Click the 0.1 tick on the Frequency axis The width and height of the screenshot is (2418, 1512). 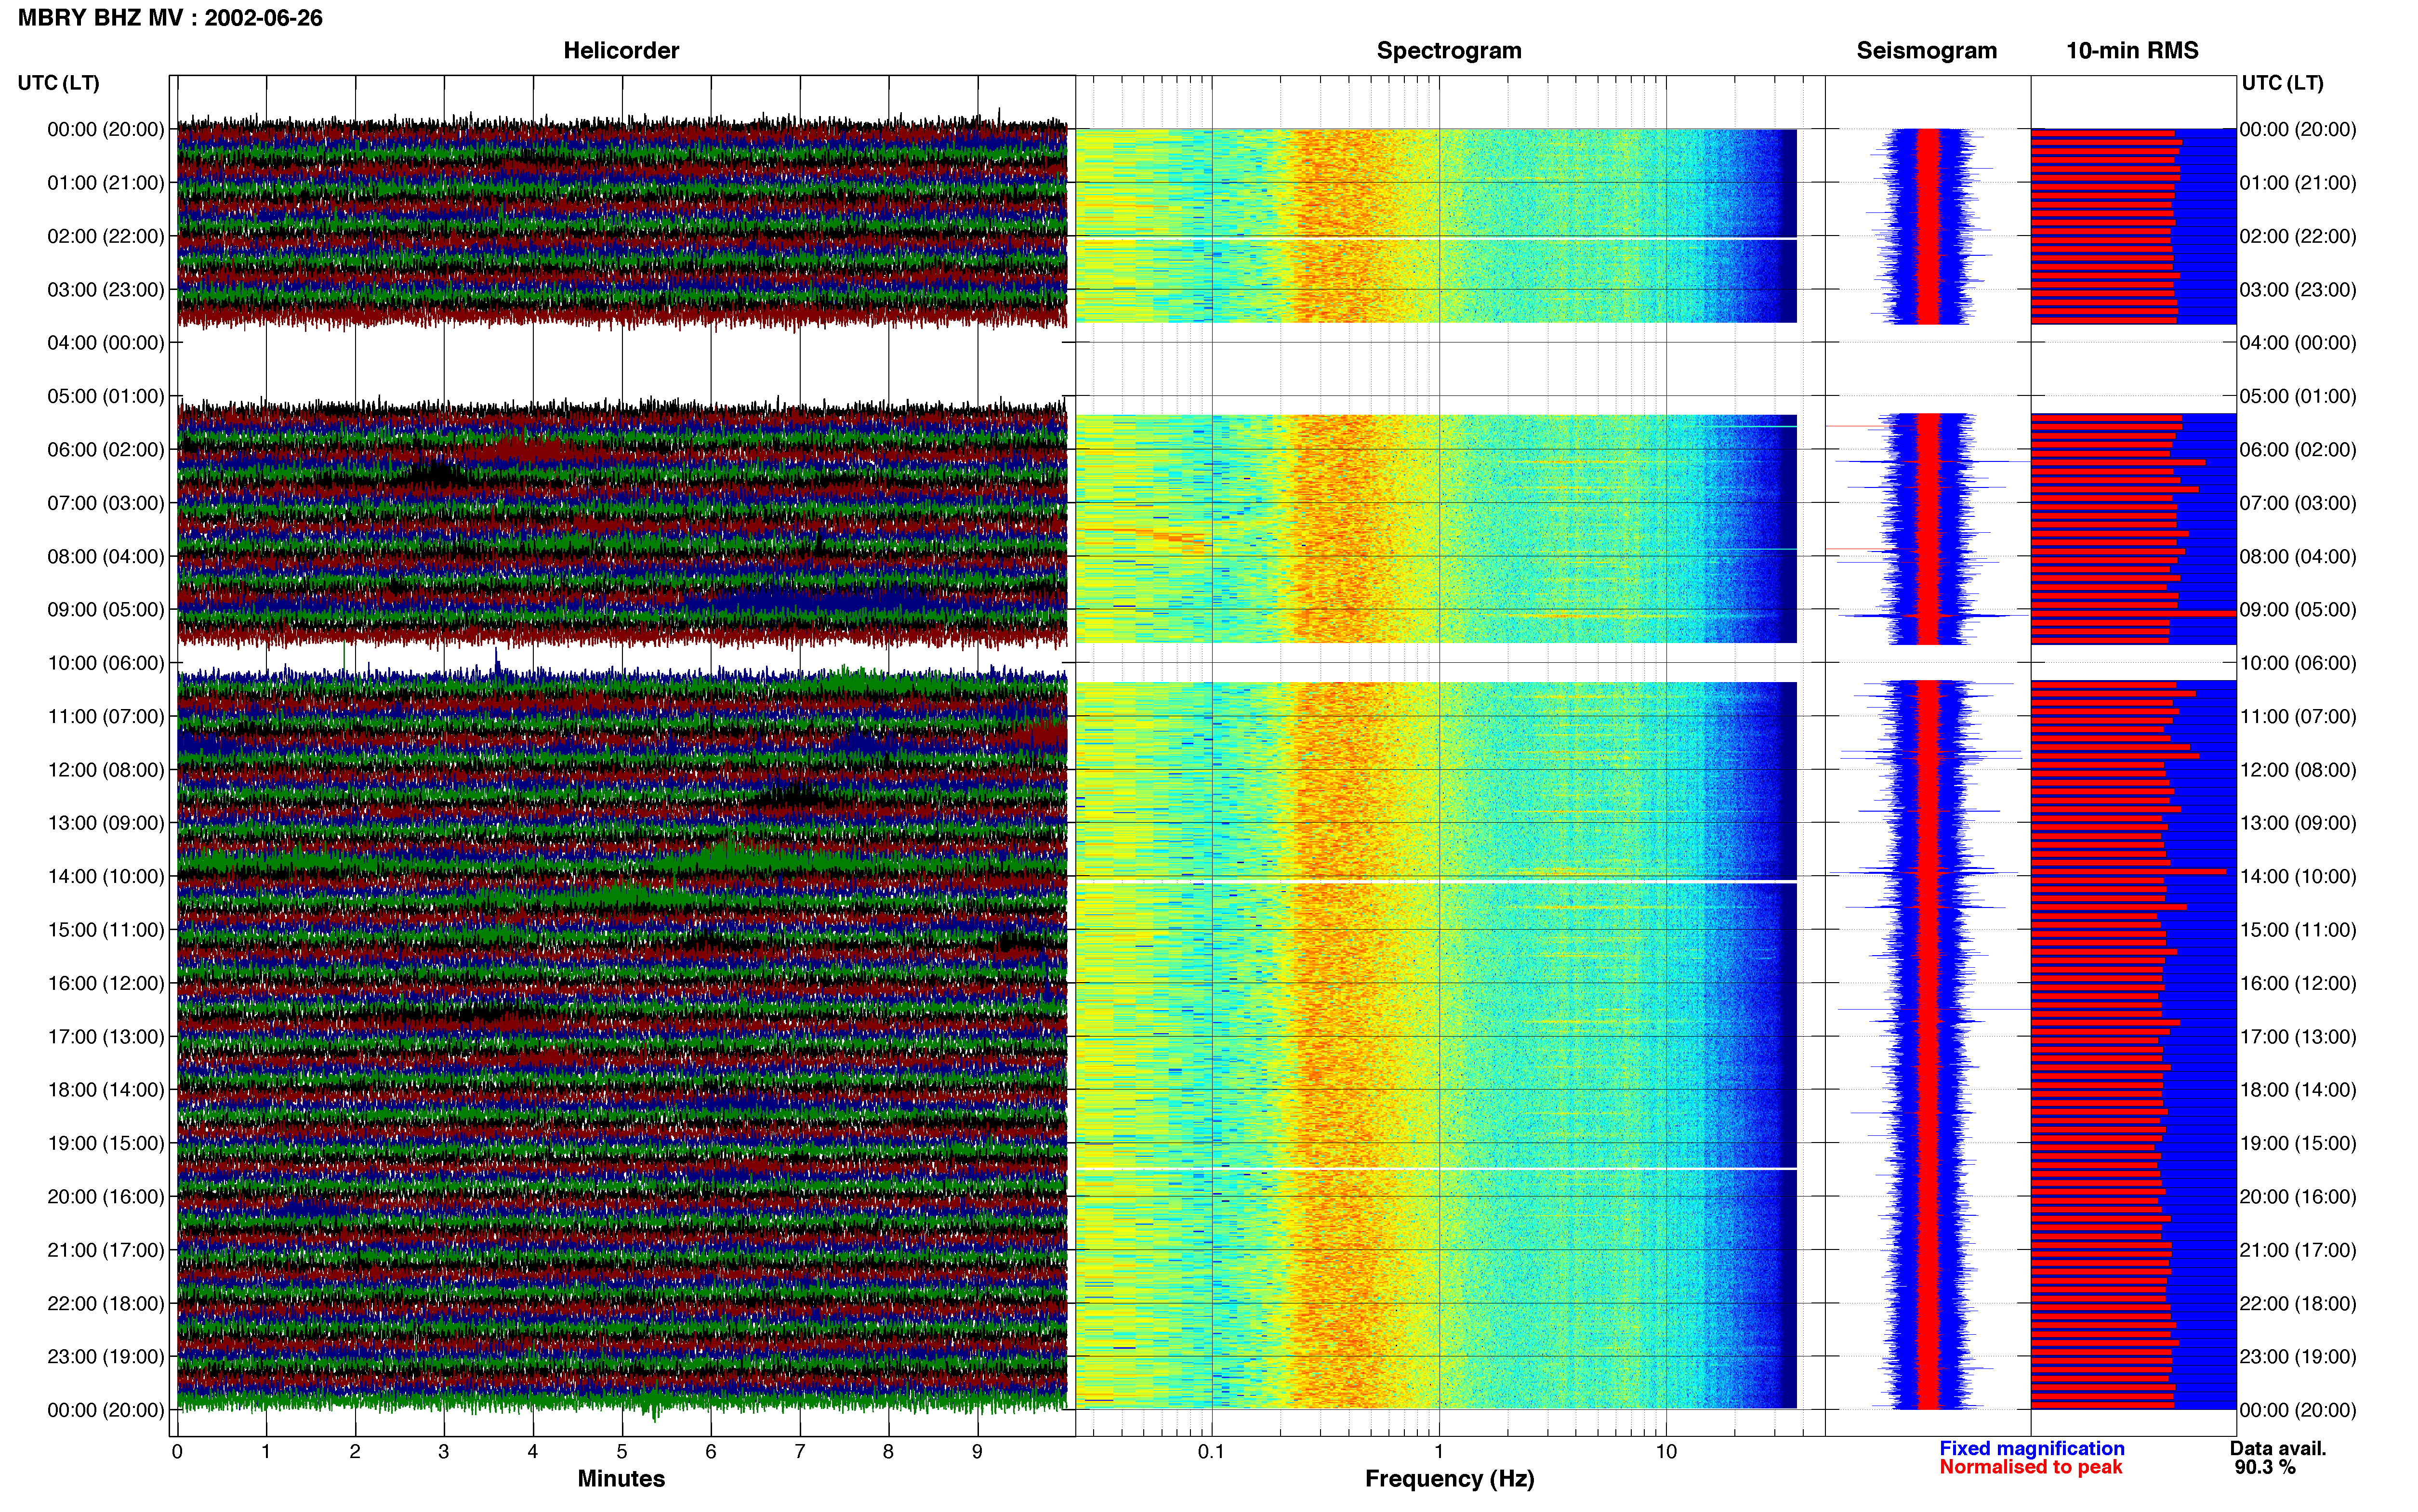[x=1211, y=1452]
